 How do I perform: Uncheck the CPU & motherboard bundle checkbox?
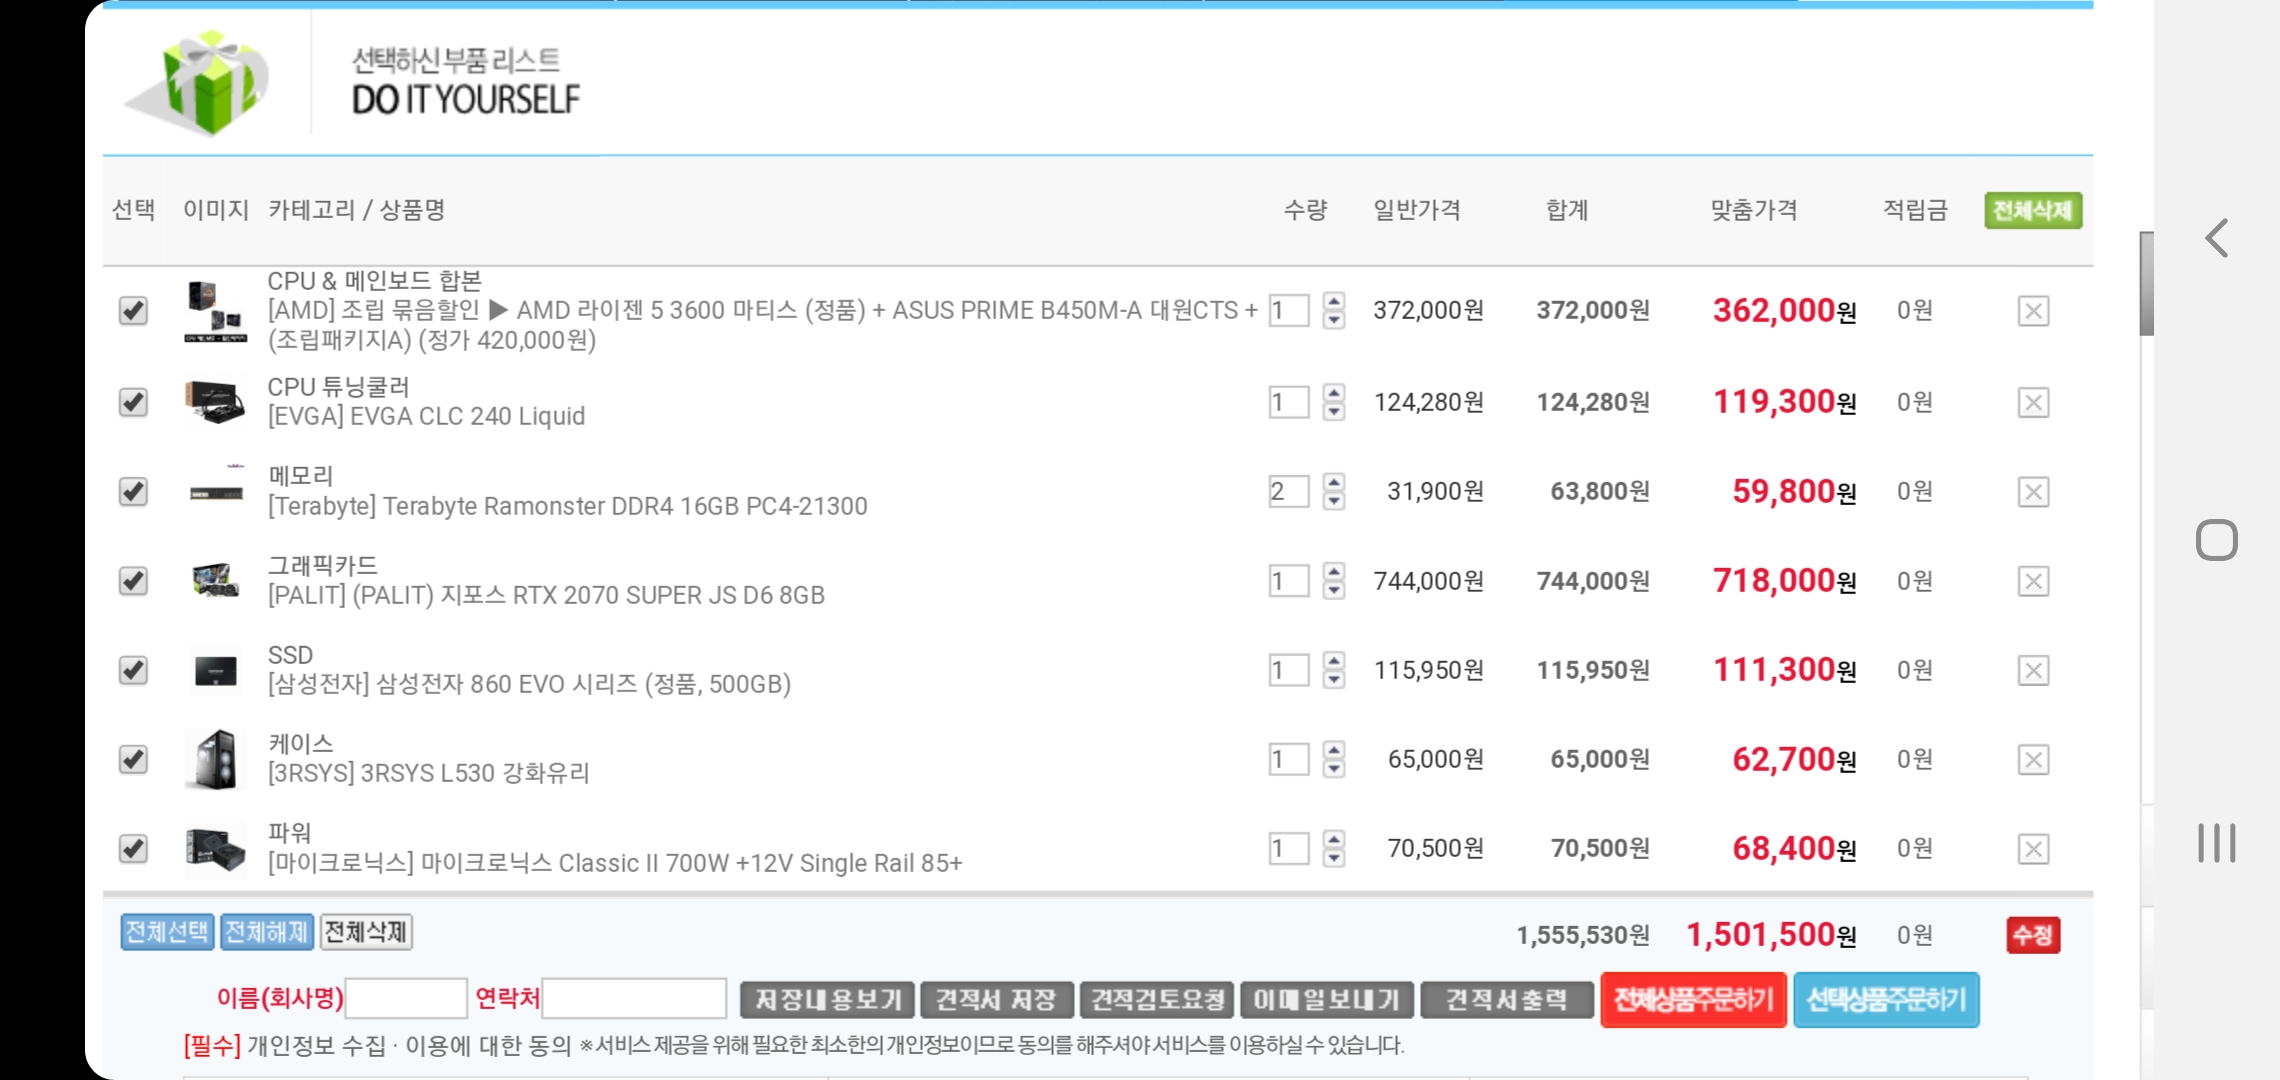click(133, 311)
